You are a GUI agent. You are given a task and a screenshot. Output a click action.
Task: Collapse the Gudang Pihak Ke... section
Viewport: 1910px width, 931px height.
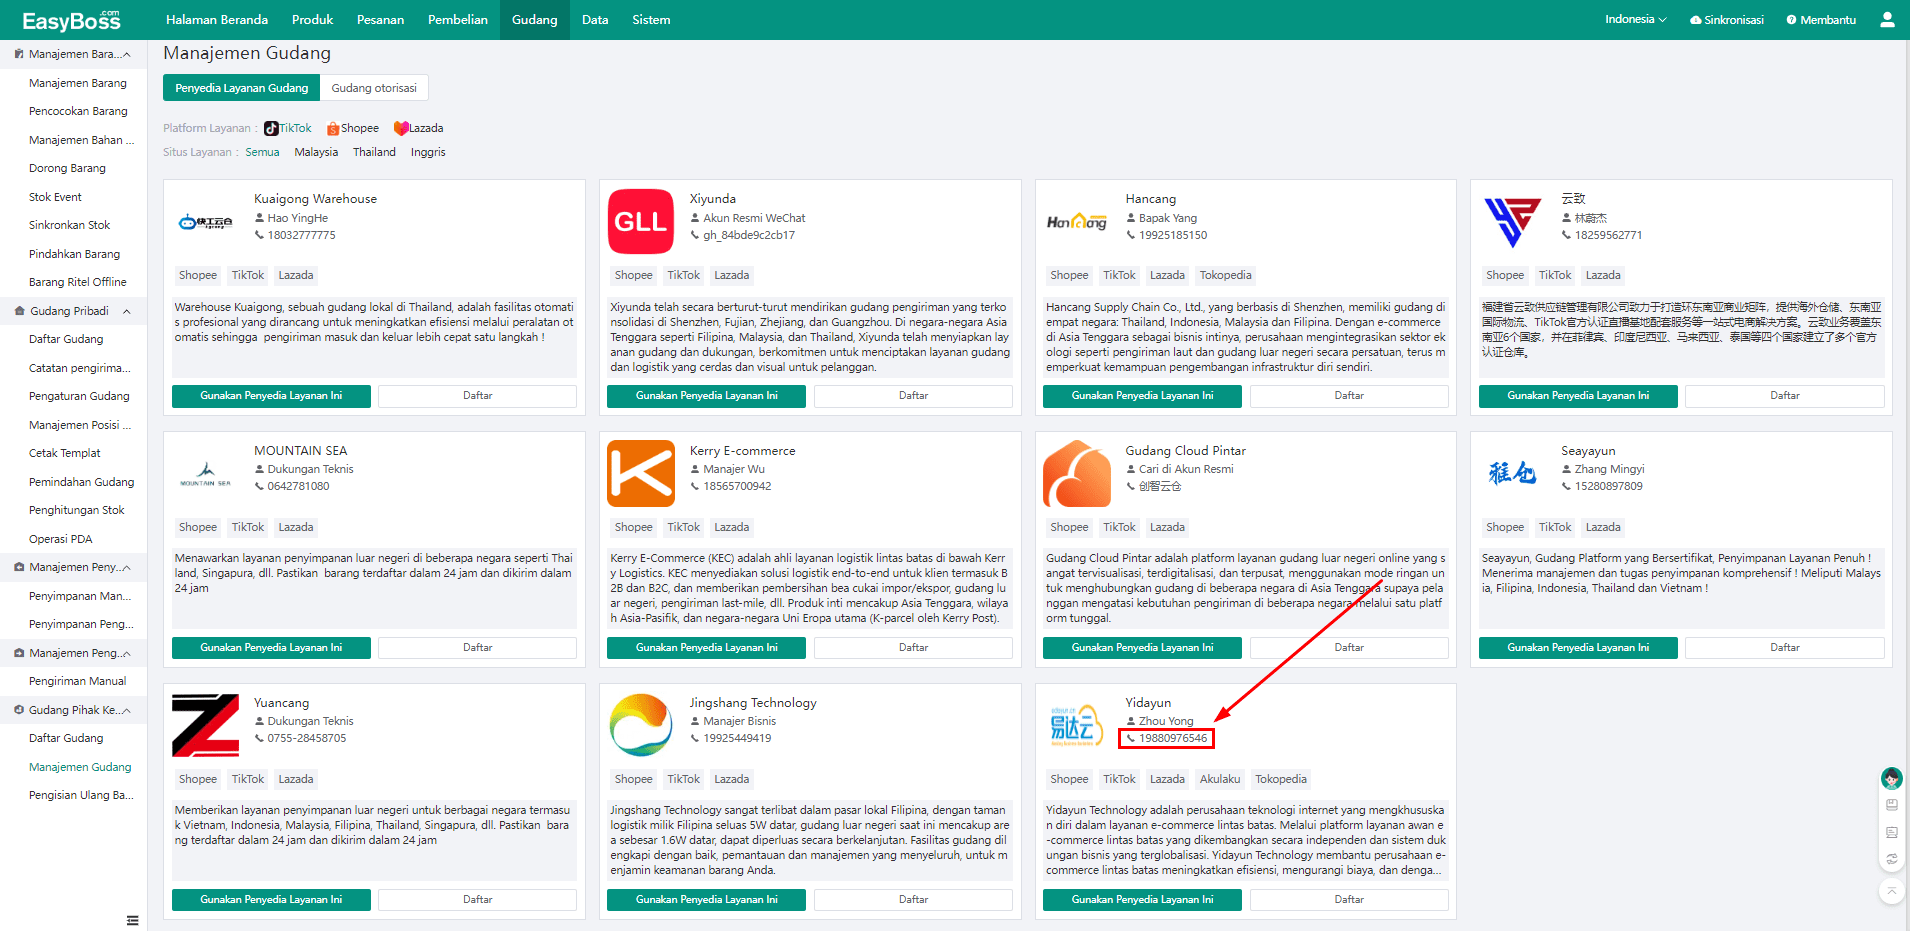tap(127, 710)
